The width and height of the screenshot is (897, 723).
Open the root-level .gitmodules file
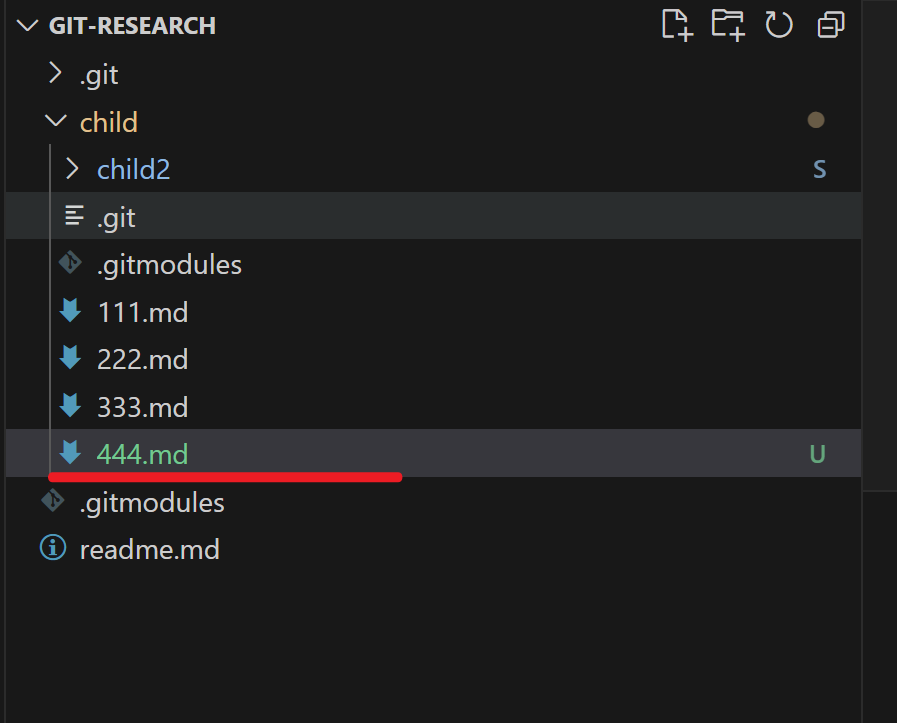click(152, 502)
